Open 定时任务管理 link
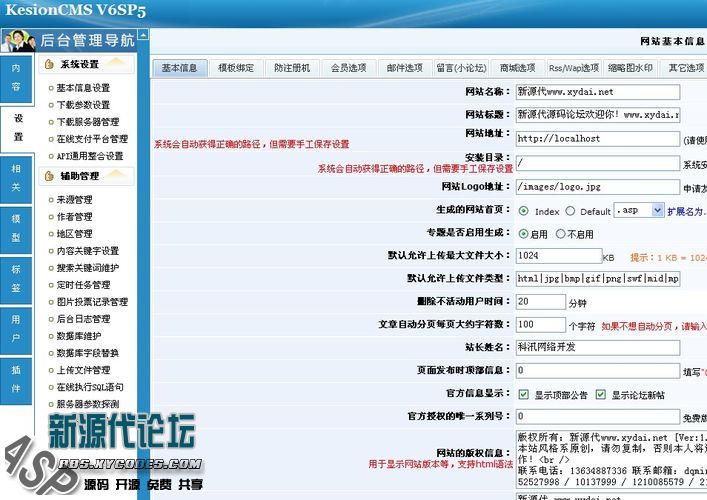 tap(83, 285)
